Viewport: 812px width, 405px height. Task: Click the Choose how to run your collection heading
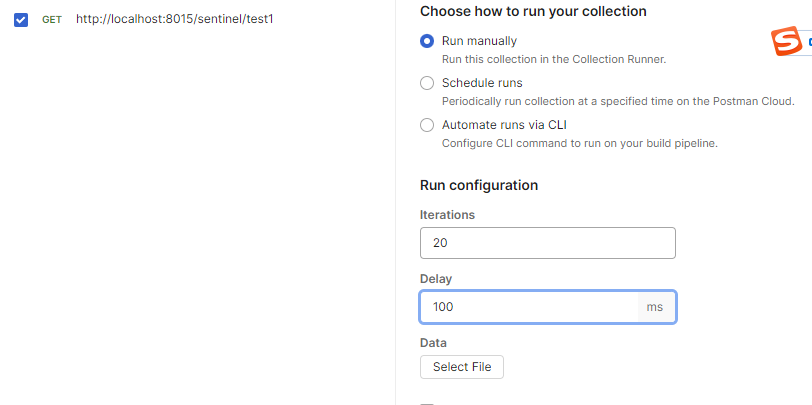(x=533, y=11)
